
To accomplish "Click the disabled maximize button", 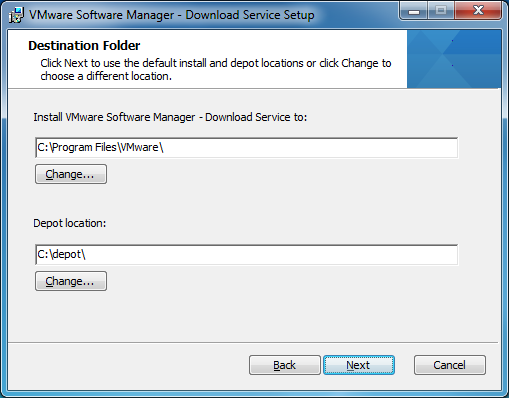I will pos(441,11).
